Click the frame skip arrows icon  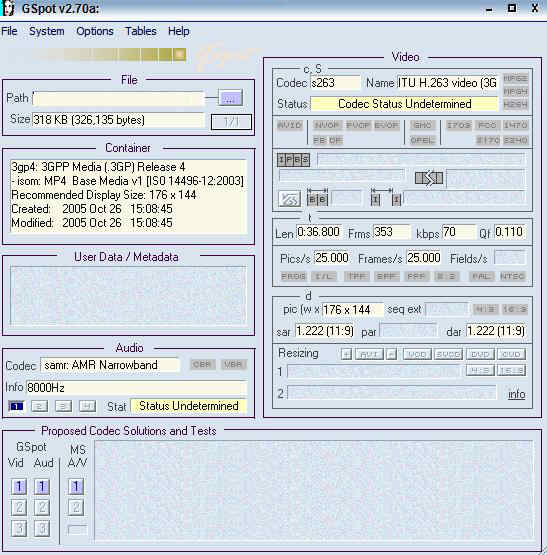pos(429,178)
